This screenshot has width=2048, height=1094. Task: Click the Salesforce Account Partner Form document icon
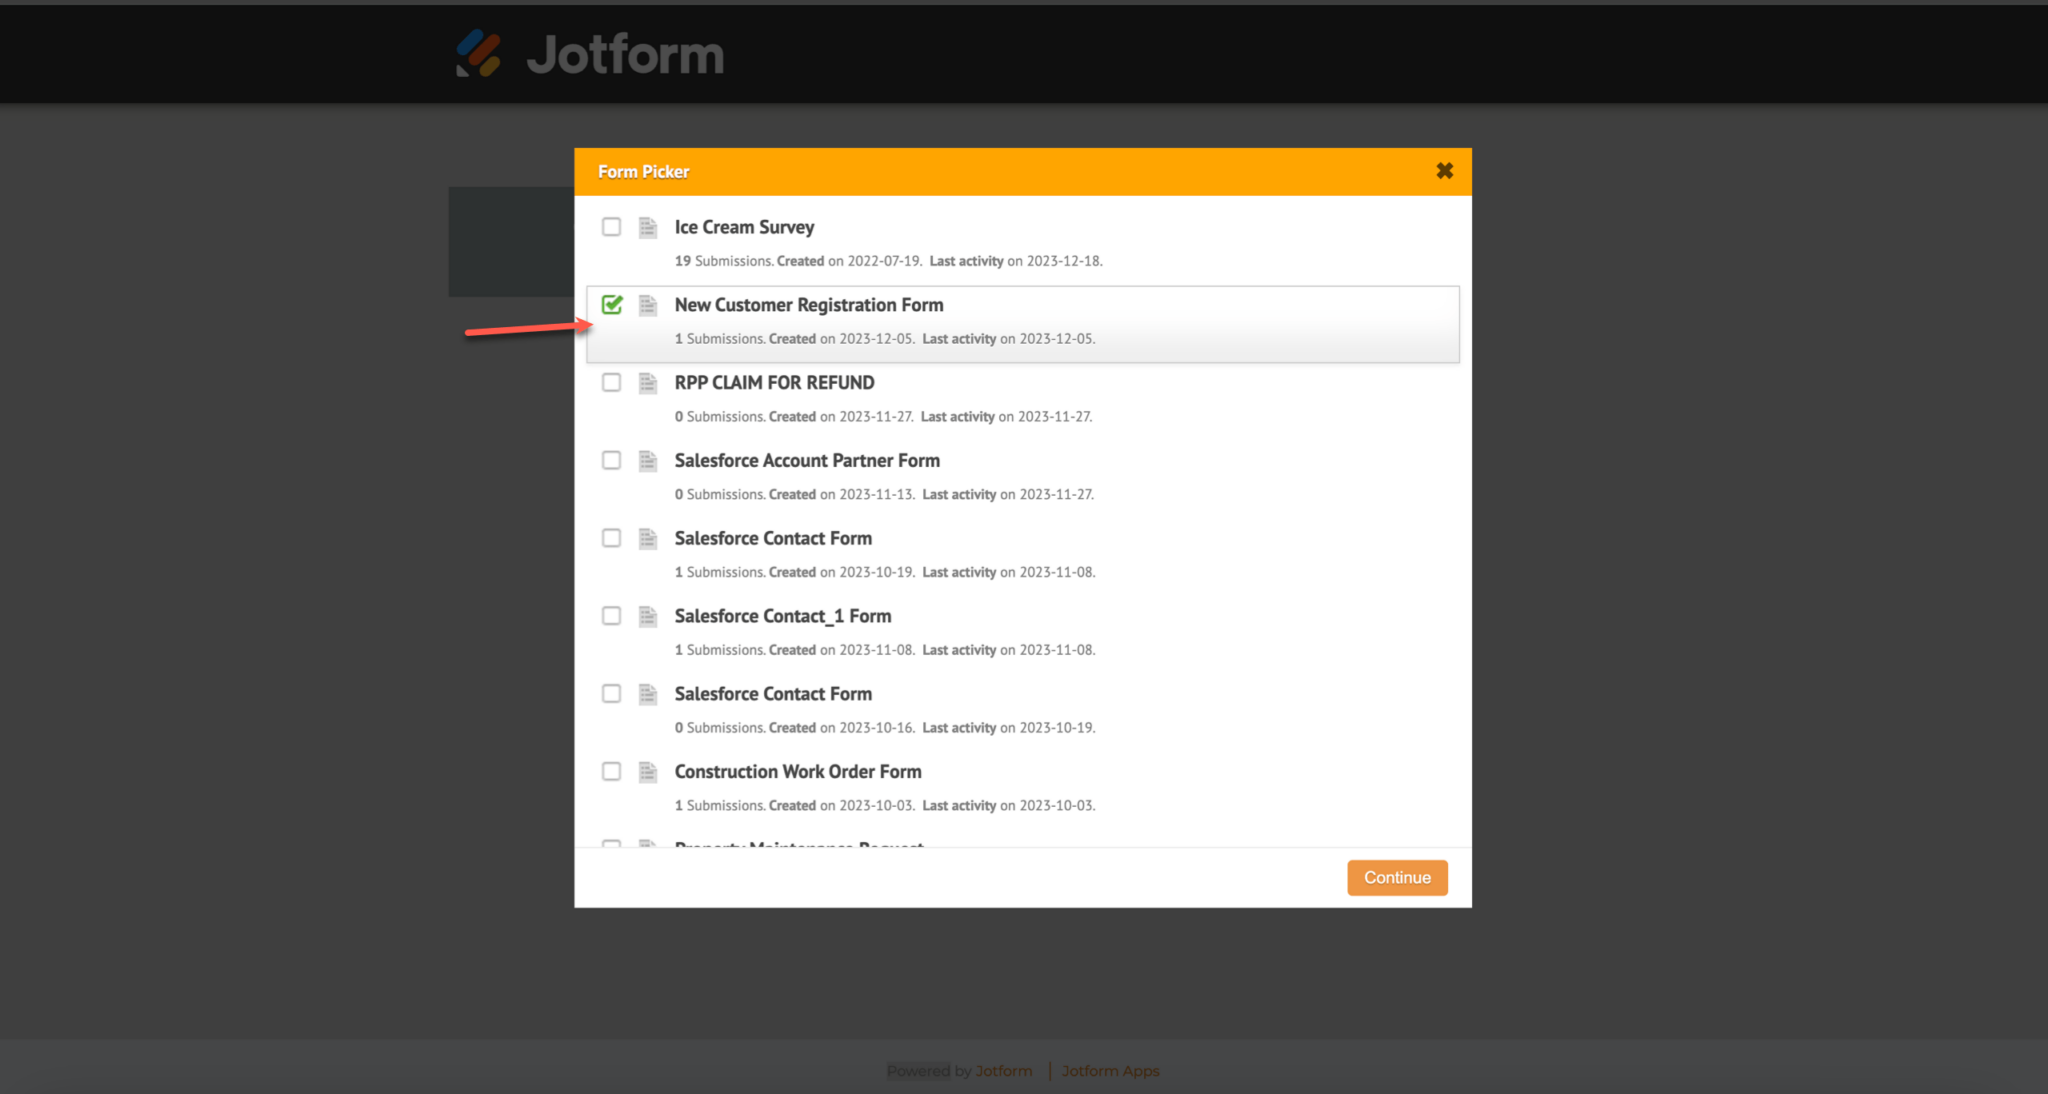pos(648,460)
